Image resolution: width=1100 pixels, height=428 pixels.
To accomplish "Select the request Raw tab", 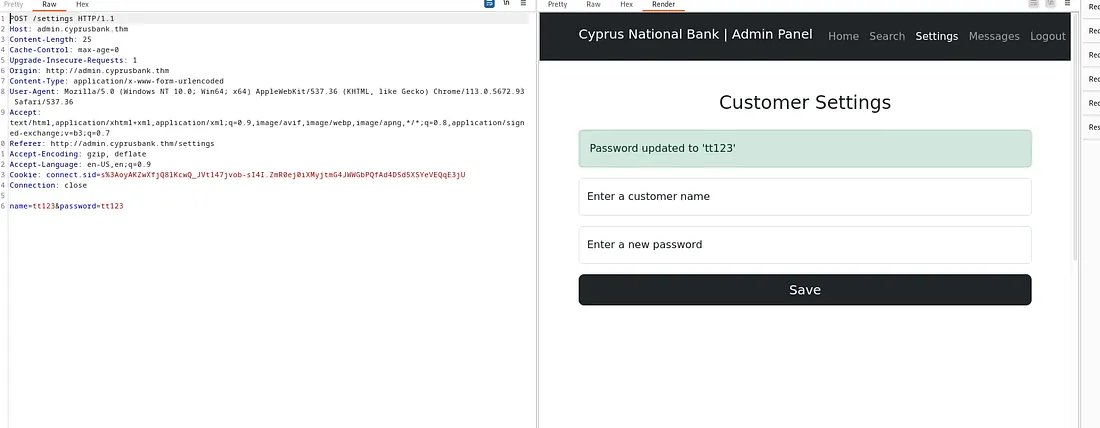I will (x=49, y=5).
